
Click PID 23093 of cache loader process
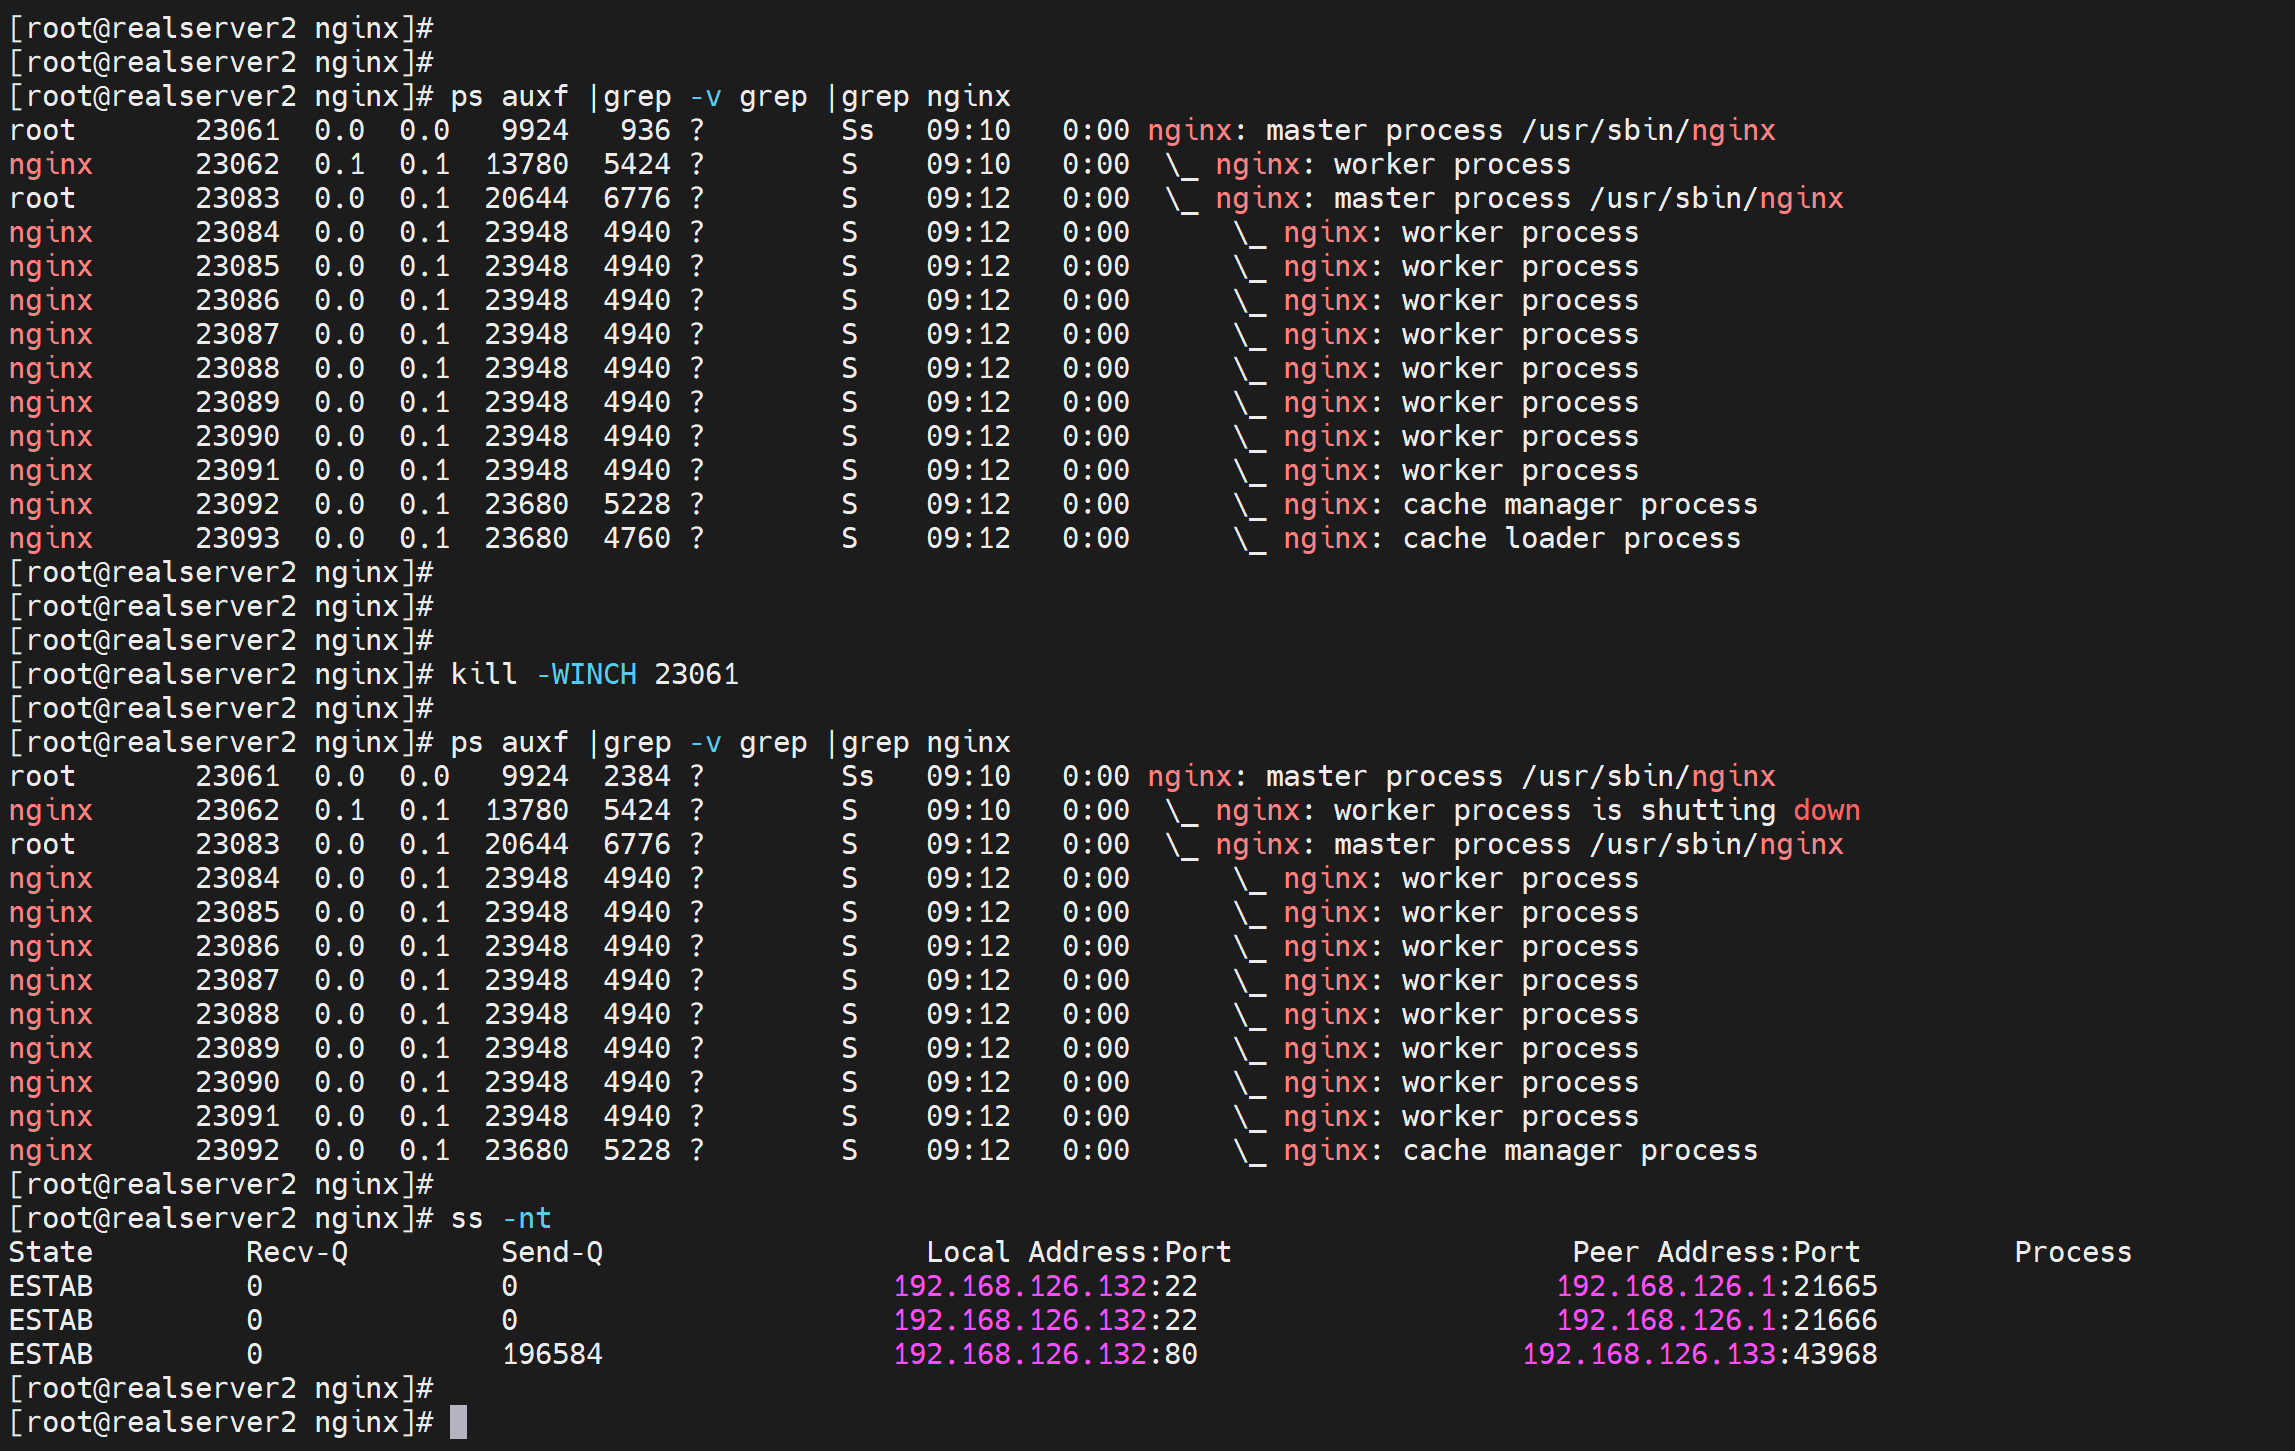click(x=237, y=538)
